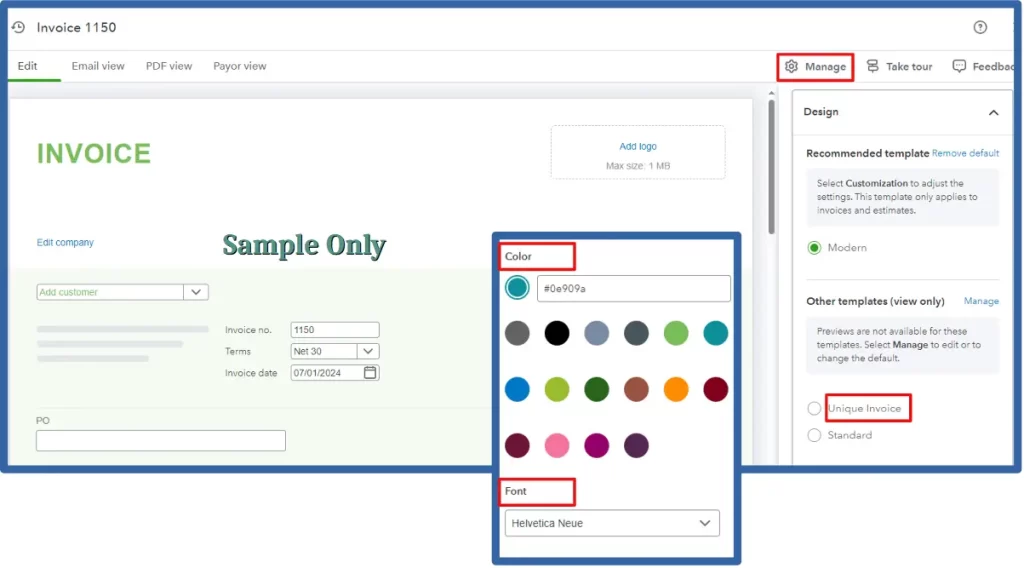Click the Manage gear icon
This screenshot has width=1024, height=568.
(x=792, y=67)
